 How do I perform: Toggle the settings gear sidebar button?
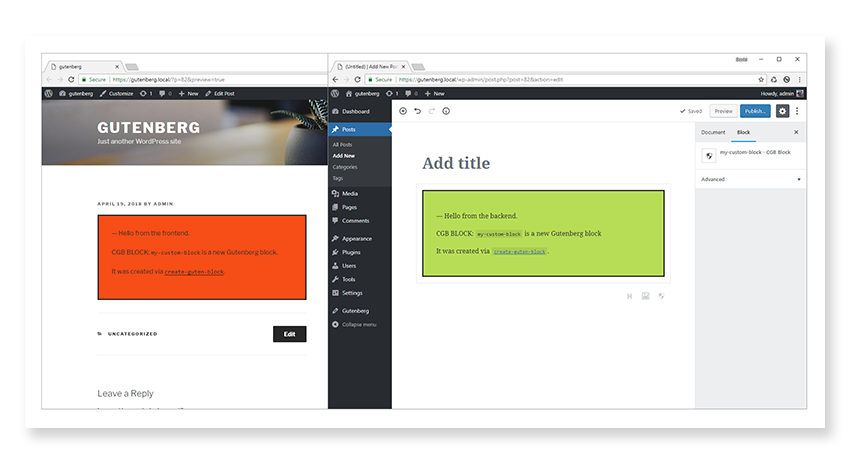click(782, 111)
